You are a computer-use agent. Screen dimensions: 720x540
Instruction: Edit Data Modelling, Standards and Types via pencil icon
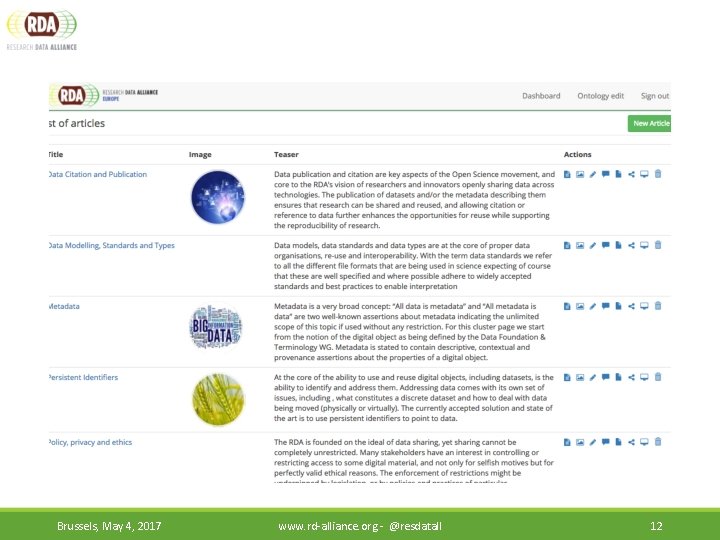click(593, 246)
